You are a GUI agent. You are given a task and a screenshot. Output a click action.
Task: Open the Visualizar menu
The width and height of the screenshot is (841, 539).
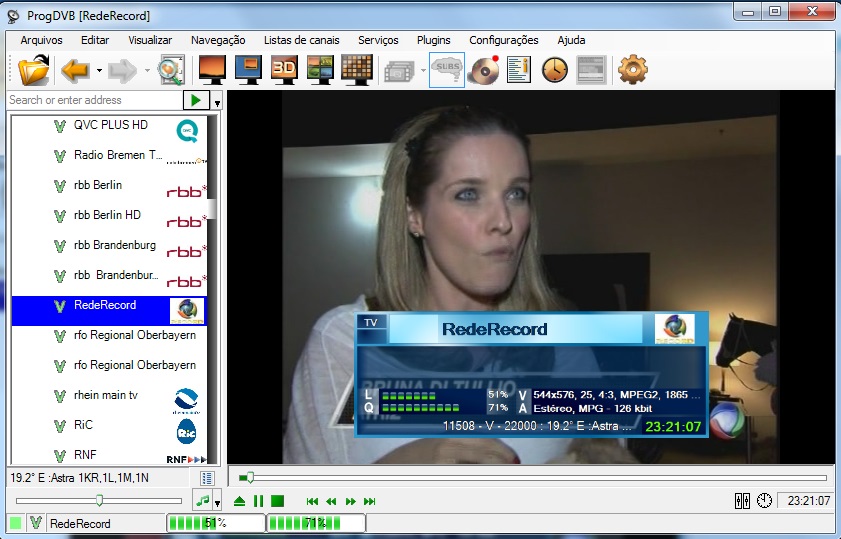[x=150, y=40]
